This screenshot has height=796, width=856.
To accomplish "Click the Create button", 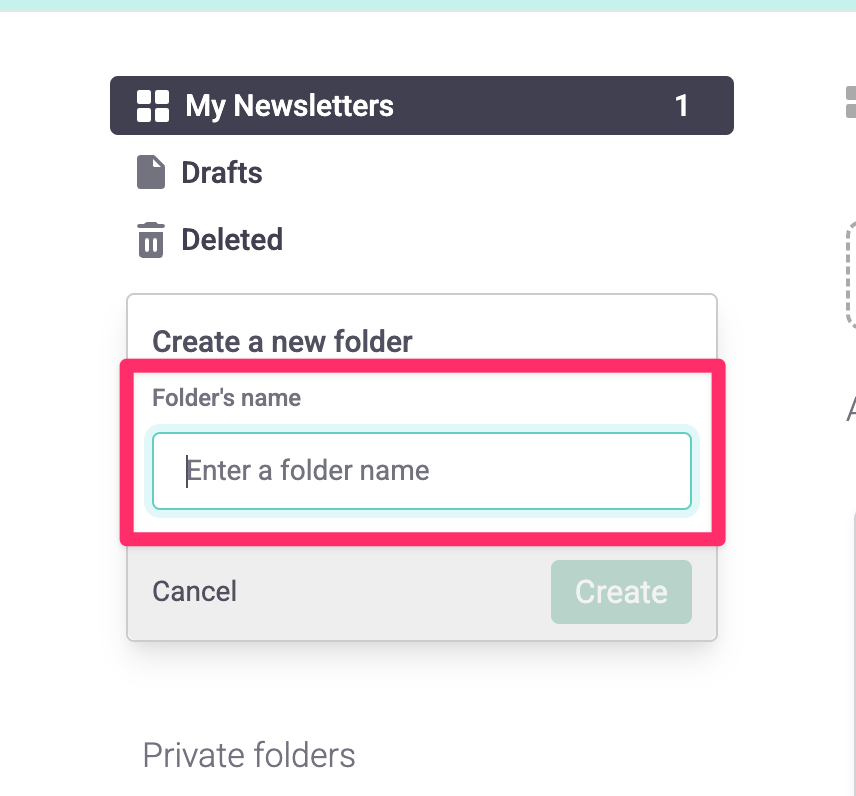I will pyautogui.click(x=621, y=591).
